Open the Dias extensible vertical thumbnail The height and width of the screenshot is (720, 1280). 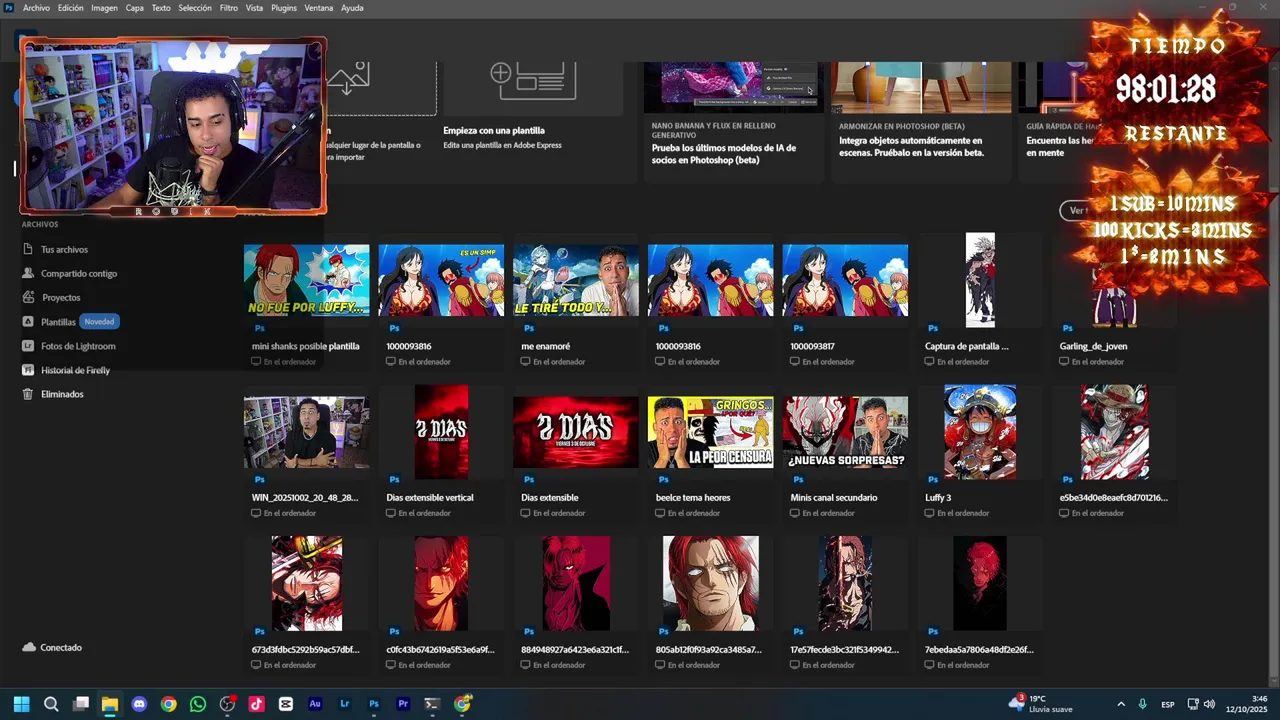[x=441, y=432]
